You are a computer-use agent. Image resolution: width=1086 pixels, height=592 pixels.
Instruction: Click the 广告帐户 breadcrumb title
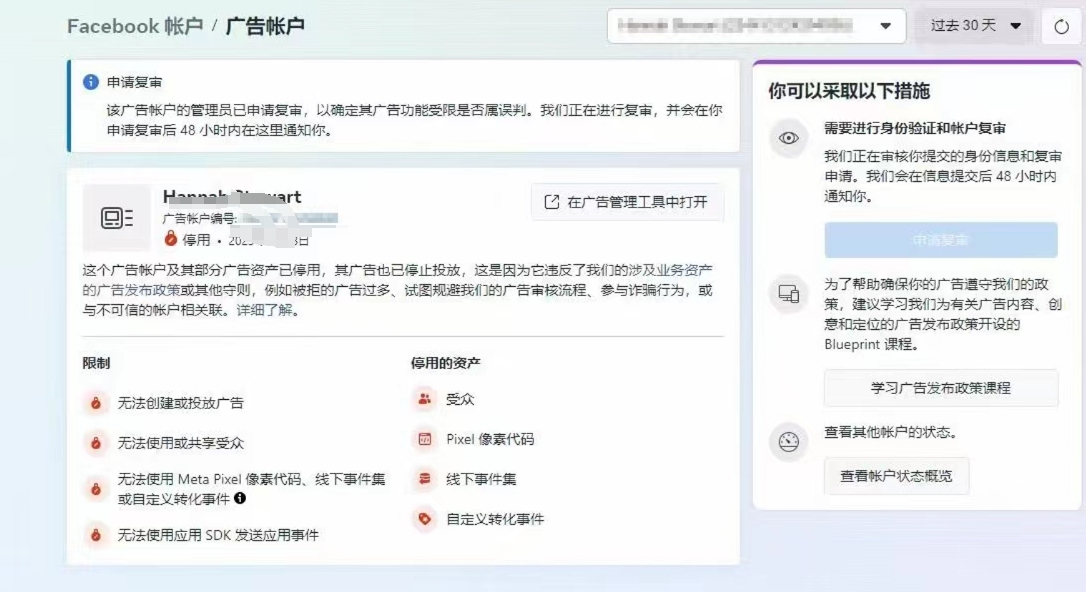pyautogui.click(x=265, y=26)
